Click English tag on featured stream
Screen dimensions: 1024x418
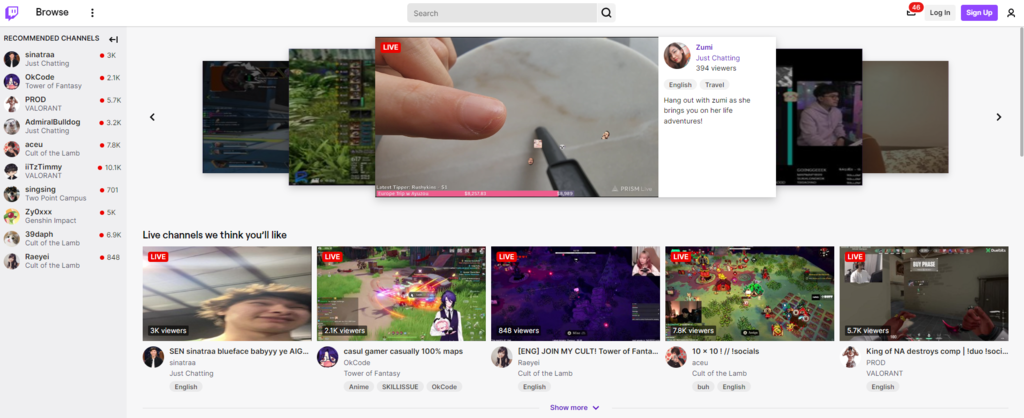(x=680, y=85)
